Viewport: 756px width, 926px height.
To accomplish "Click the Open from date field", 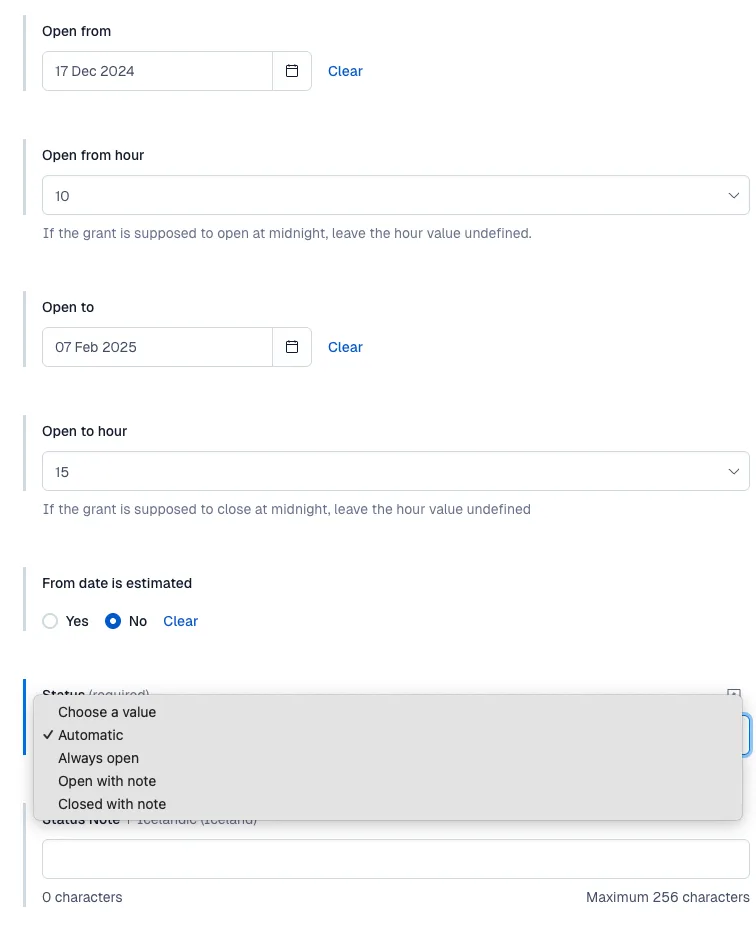I will [157, 71].
